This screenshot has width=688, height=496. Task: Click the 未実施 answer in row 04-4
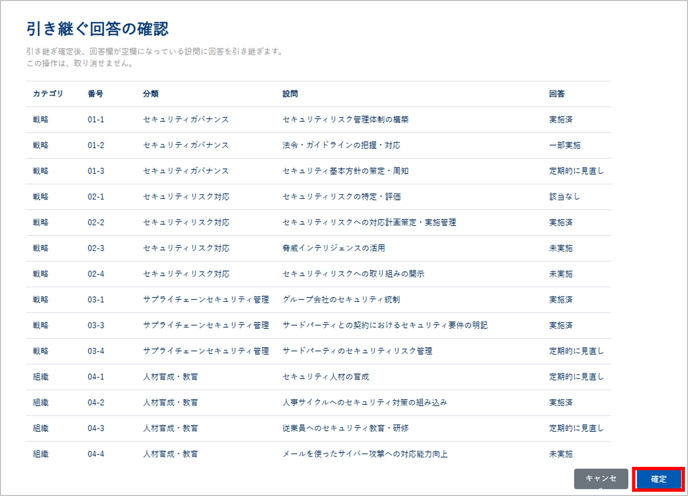(x=564, y=453)
